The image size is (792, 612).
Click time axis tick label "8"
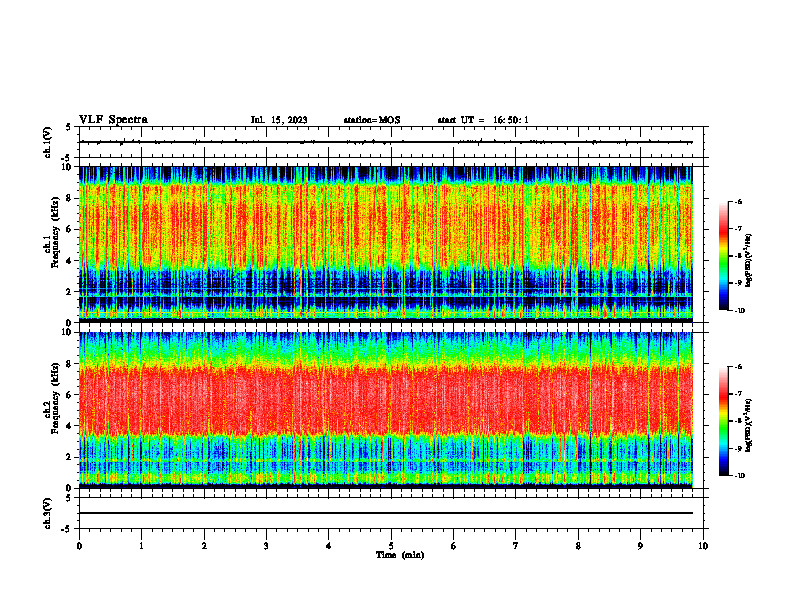(x=578, y=546)
